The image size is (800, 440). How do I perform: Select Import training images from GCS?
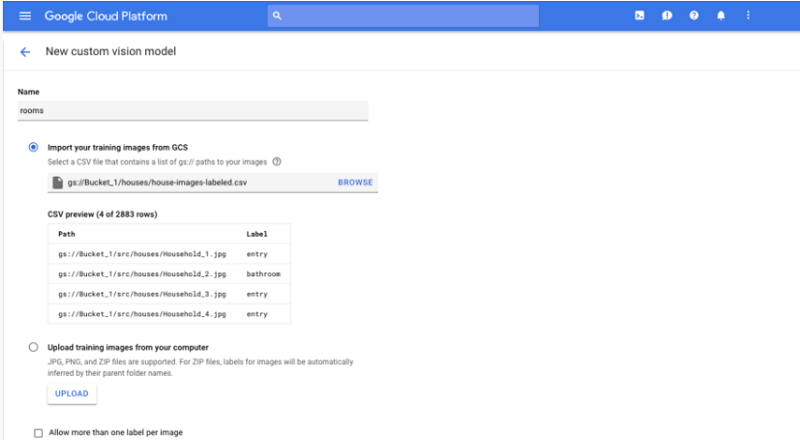point(35,147)
